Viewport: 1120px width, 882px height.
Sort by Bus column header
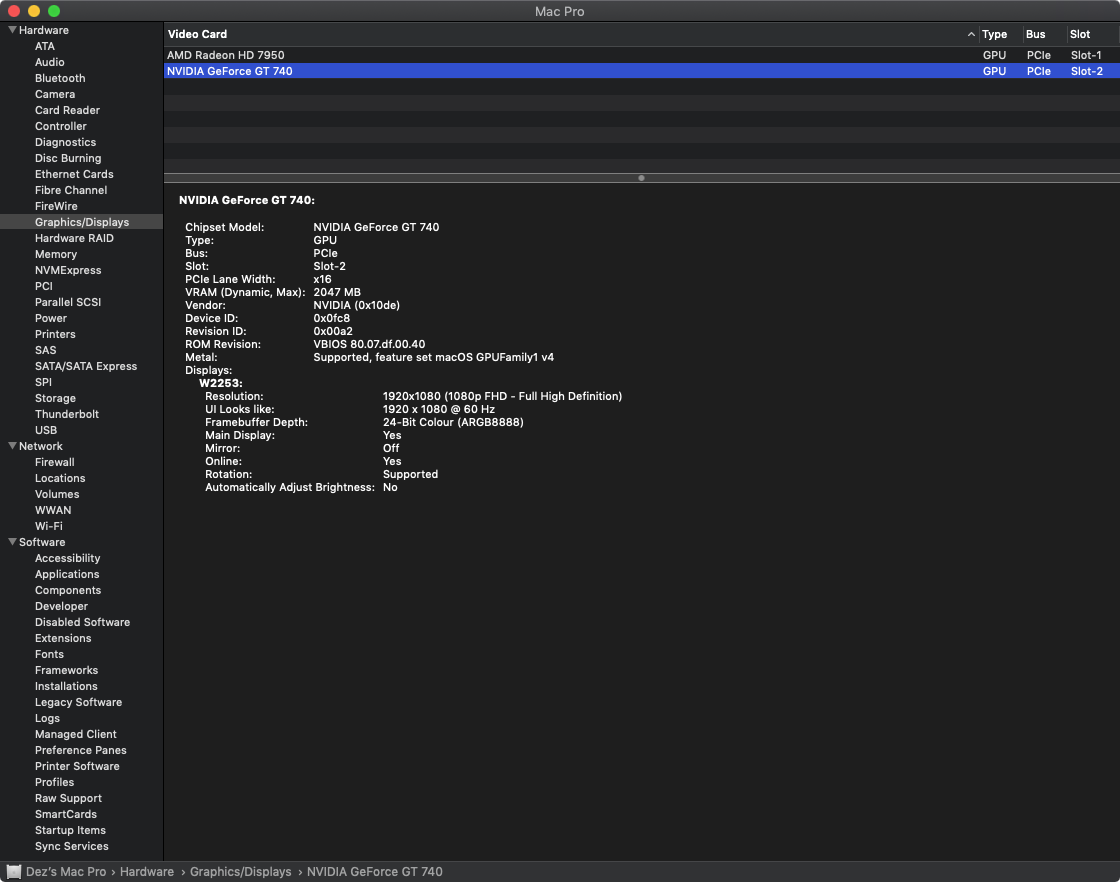[x=1035, y=34]
